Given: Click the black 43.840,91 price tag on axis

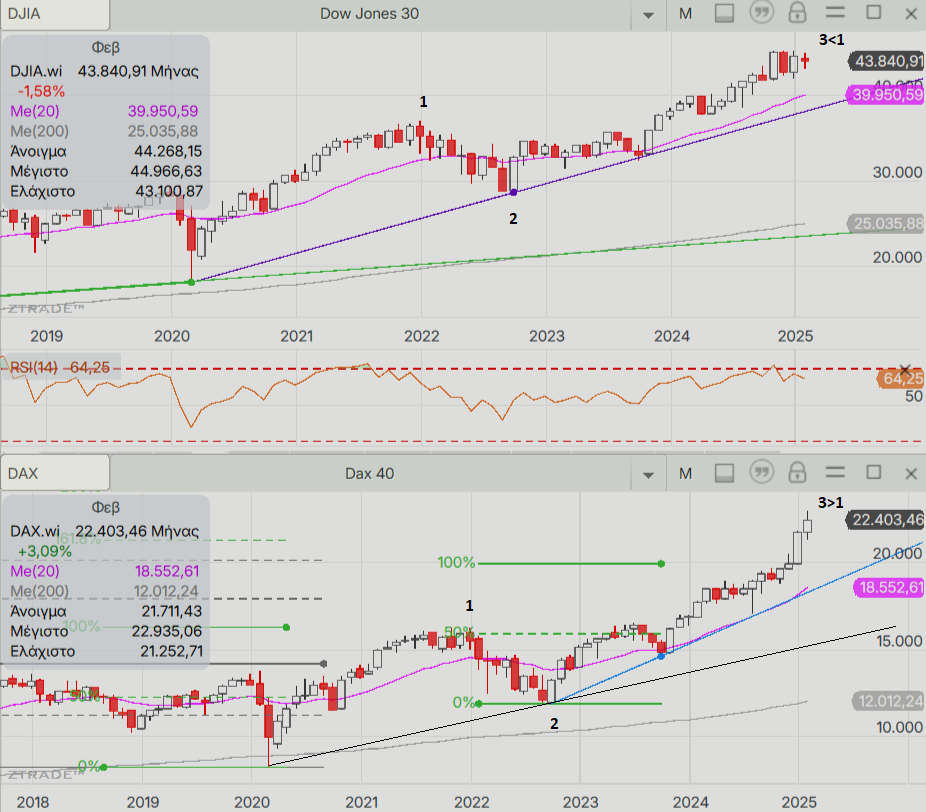Looking at the screenshot, I should (886, 61).
